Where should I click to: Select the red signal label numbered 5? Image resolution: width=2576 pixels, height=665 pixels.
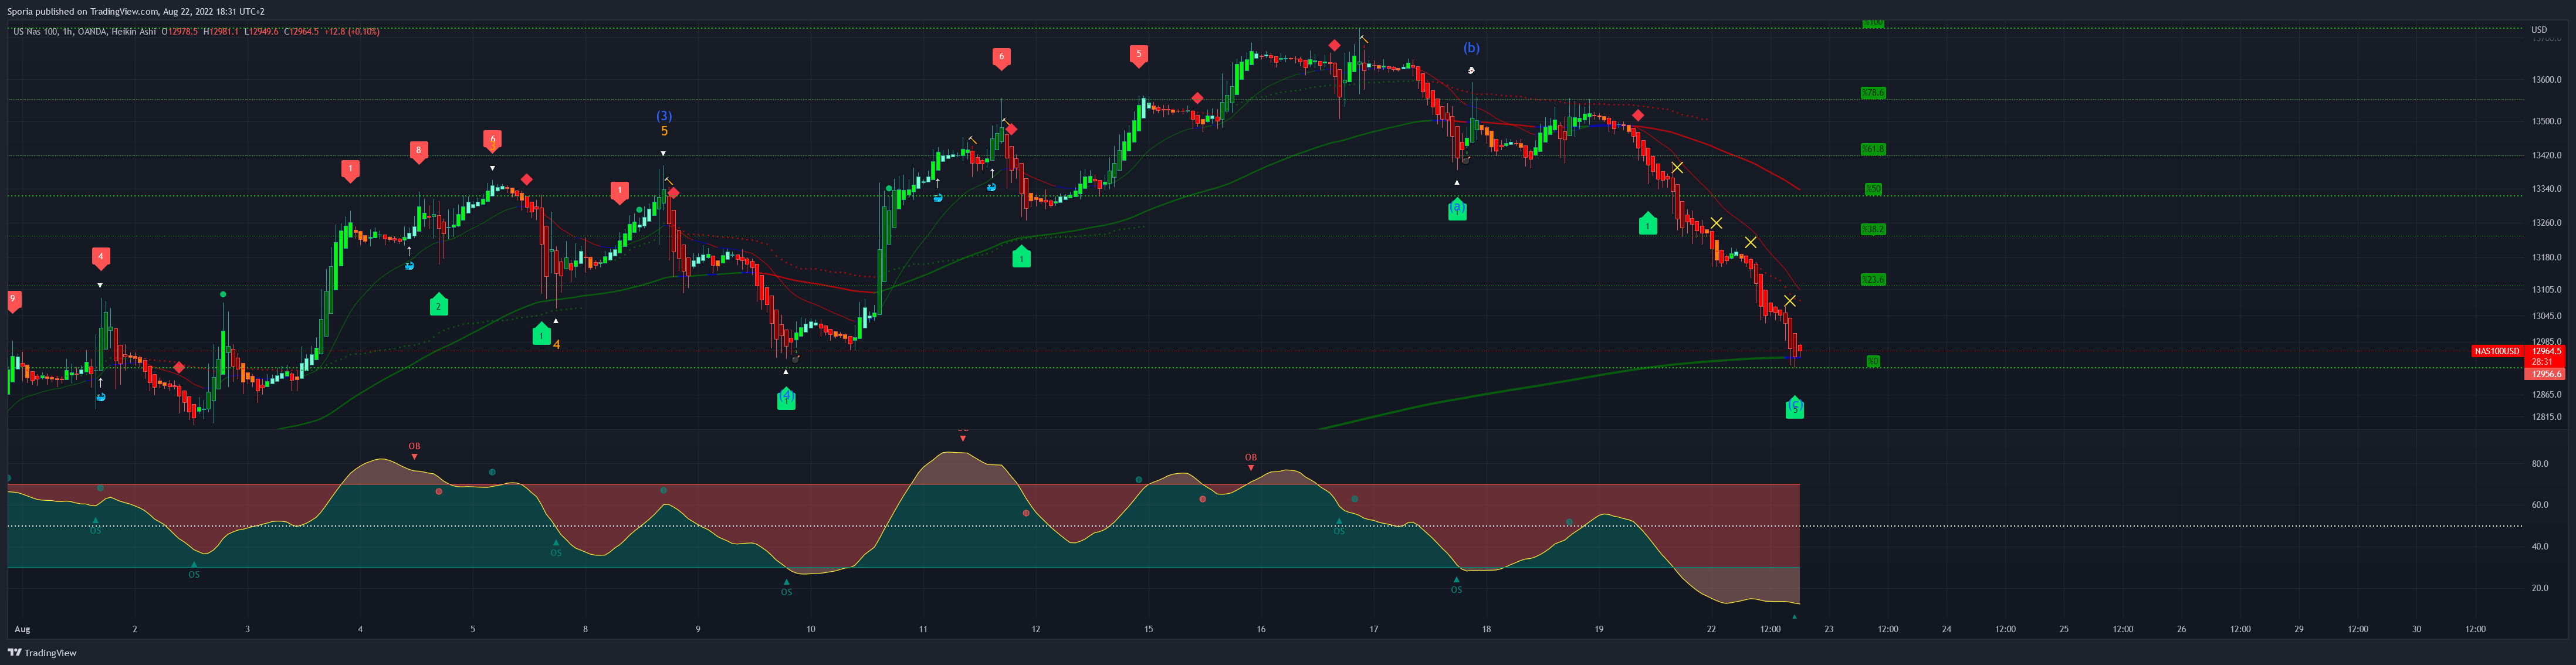pos(1138,56)
